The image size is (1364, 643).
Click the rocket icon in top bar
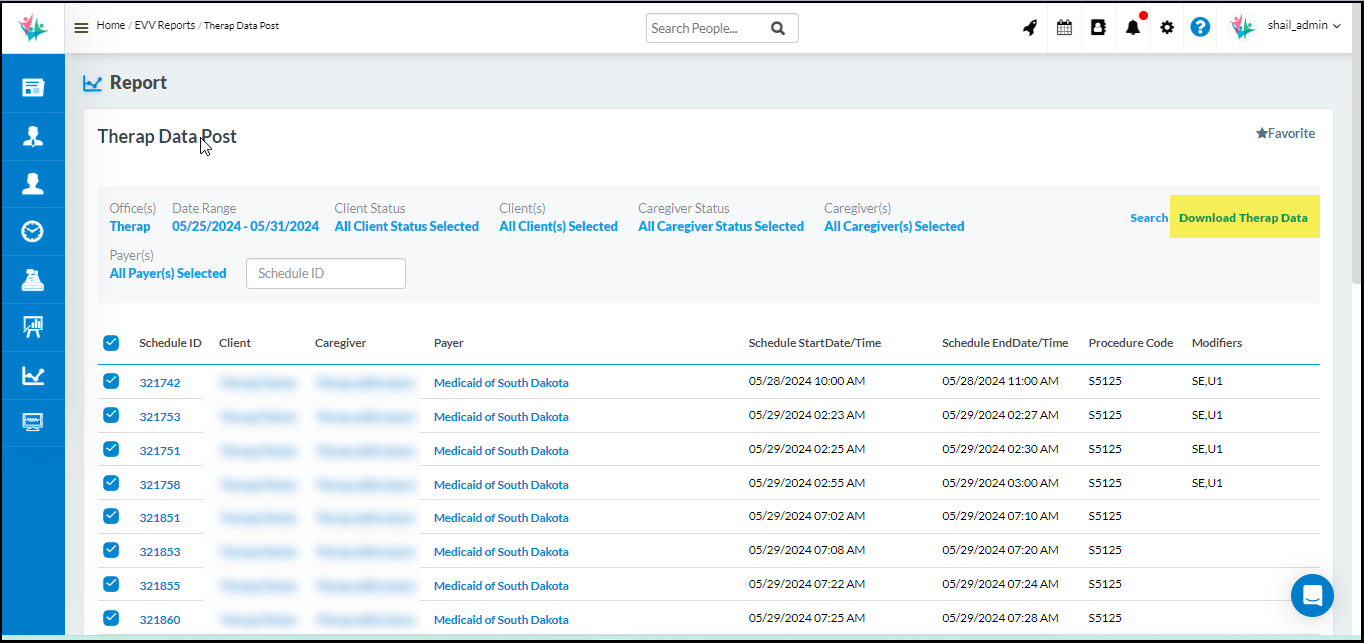(1030, 28)
